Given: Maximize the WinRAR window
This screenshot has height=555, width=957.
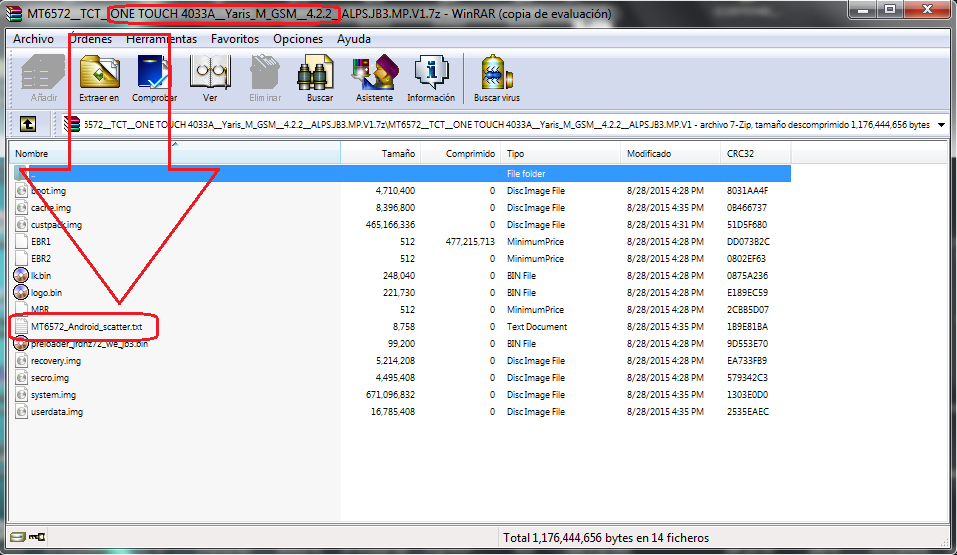Looking at the screenshot, I should pos(890,9).
